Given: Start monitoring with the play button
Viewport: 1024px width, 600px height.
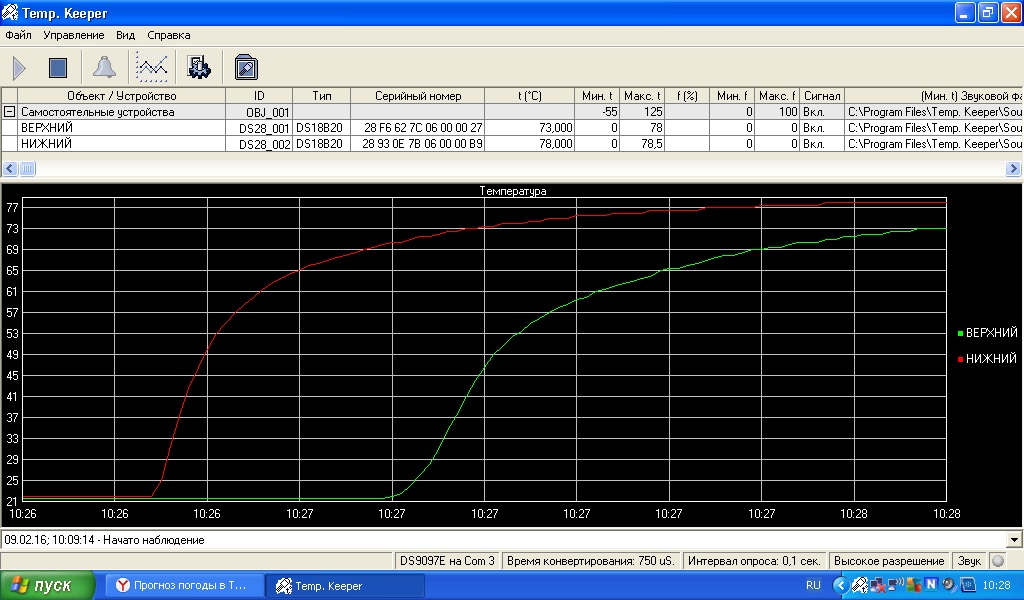Looking at the screenshot, I should [20, 68].
